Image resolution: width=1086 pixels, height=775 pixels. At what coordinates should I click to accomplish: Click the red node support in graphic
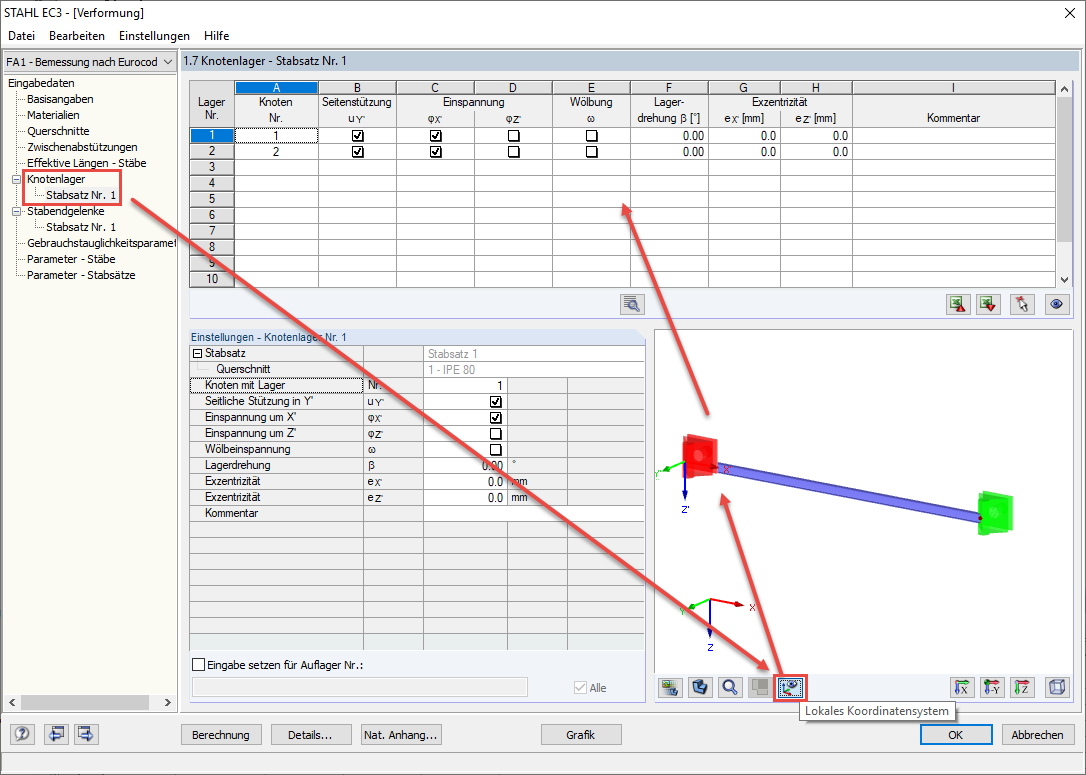click(700, 455)
